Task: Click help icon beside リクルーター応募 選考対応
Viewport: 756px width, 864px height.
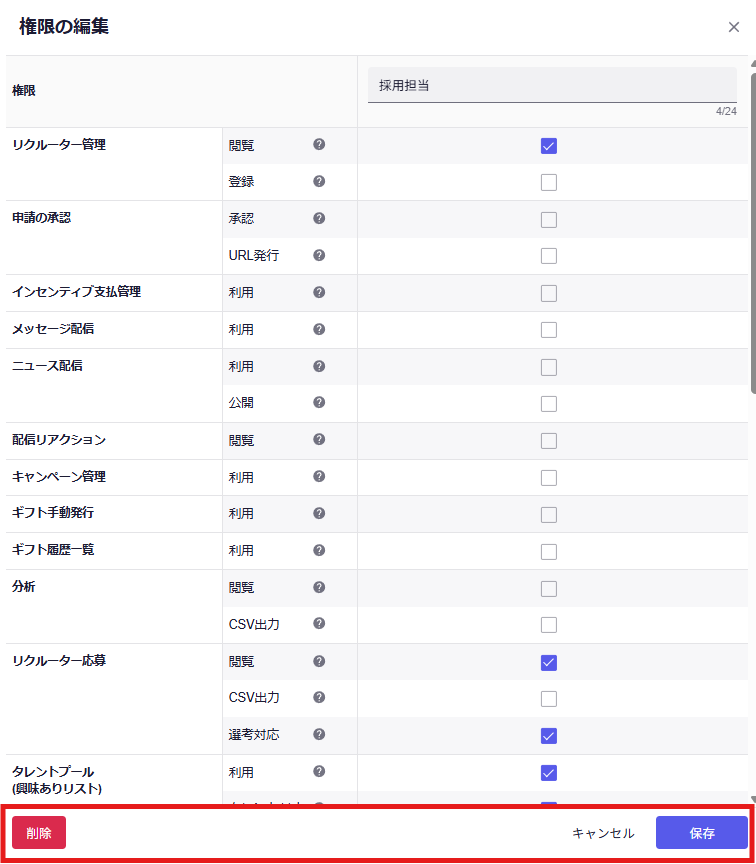Action: [x=319, y=734]
